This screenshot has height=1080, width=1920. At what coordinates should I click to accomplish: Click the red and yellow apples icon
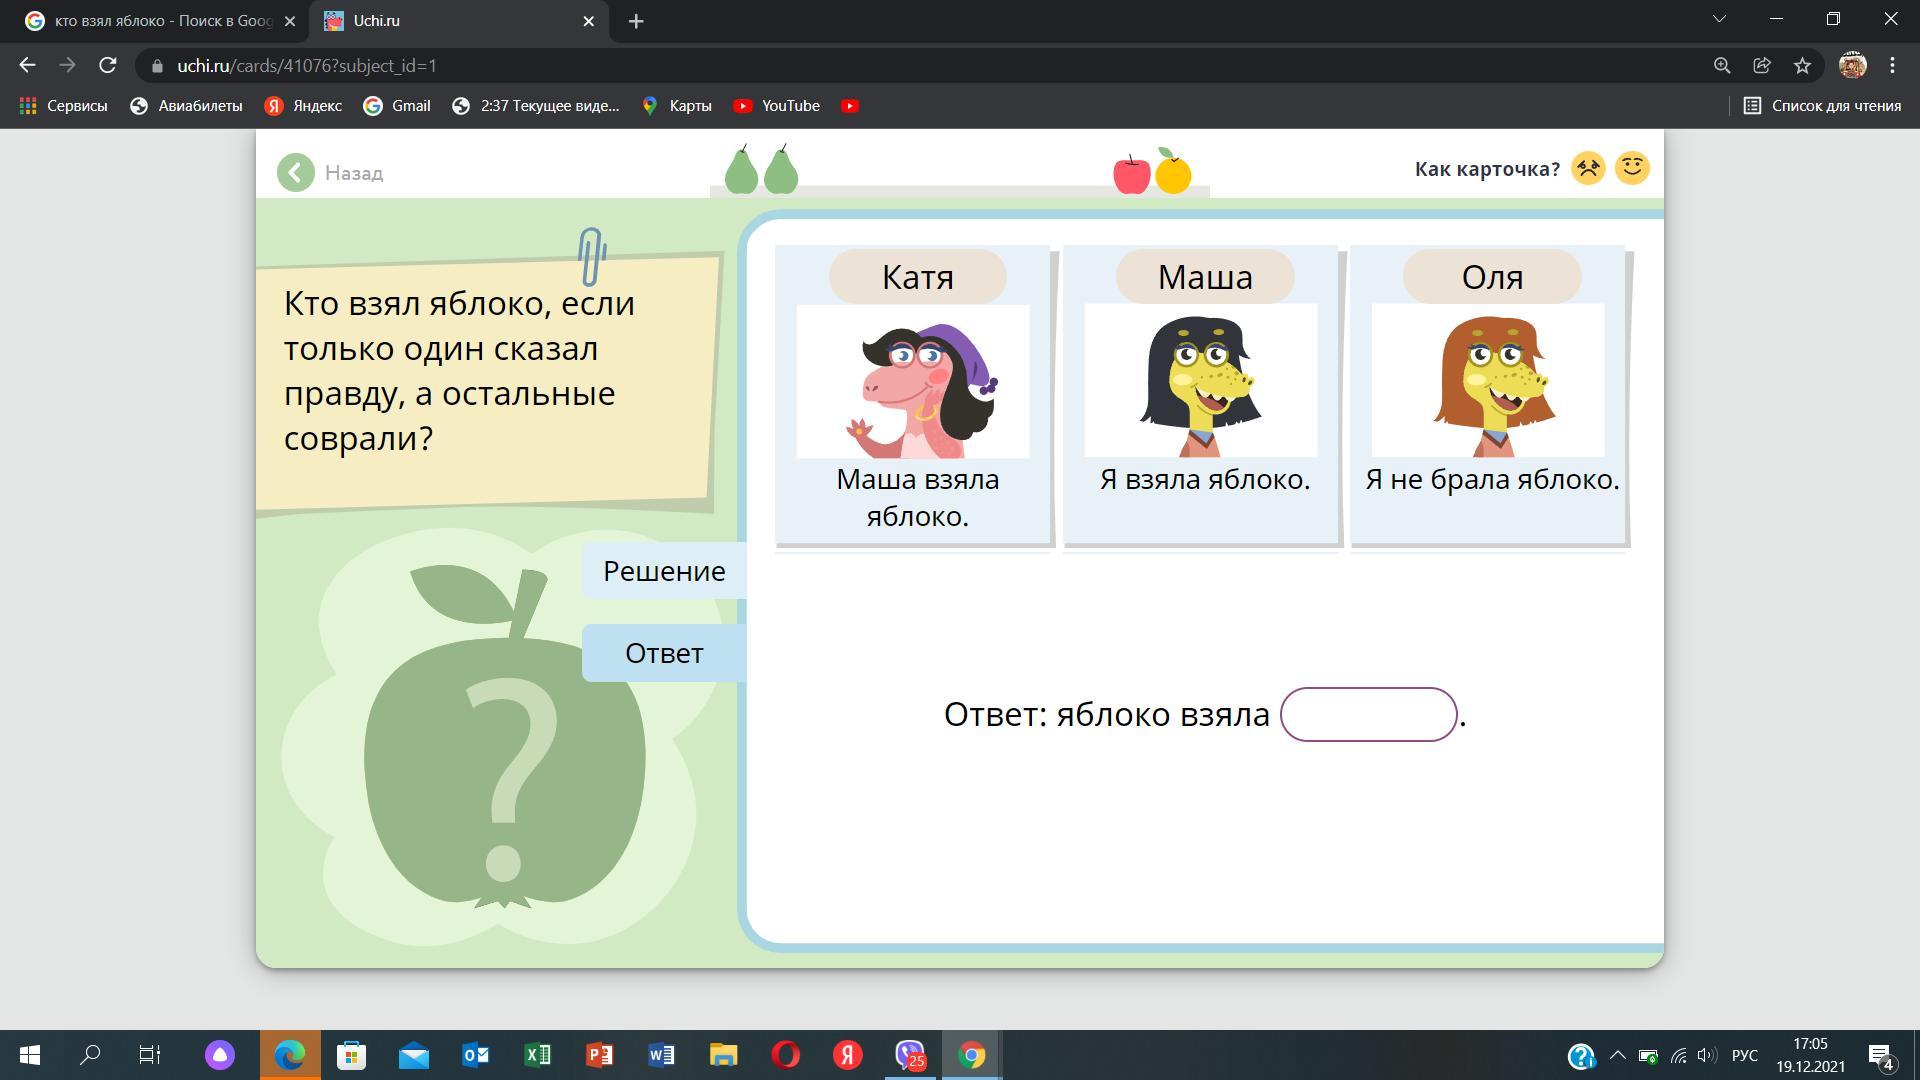click(x=1152, y=173)
